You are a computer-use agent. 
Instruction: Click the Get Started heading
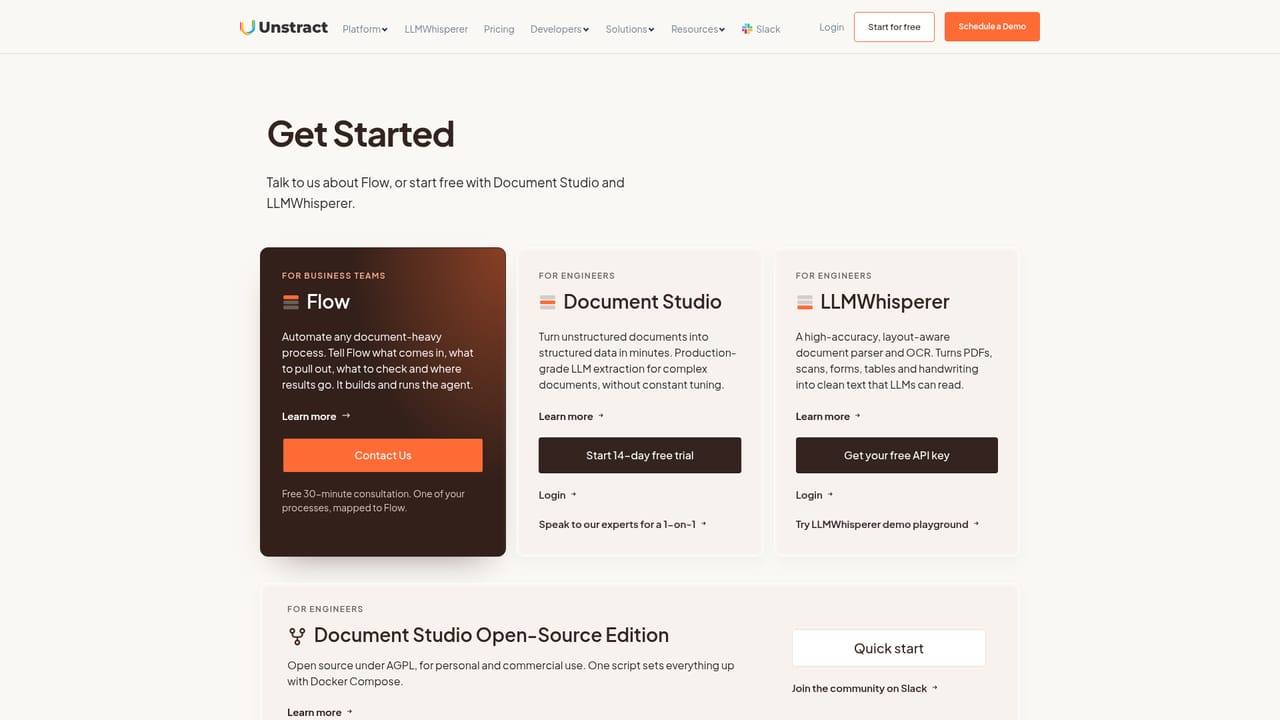pyautogui.click(x=361, y=134)
